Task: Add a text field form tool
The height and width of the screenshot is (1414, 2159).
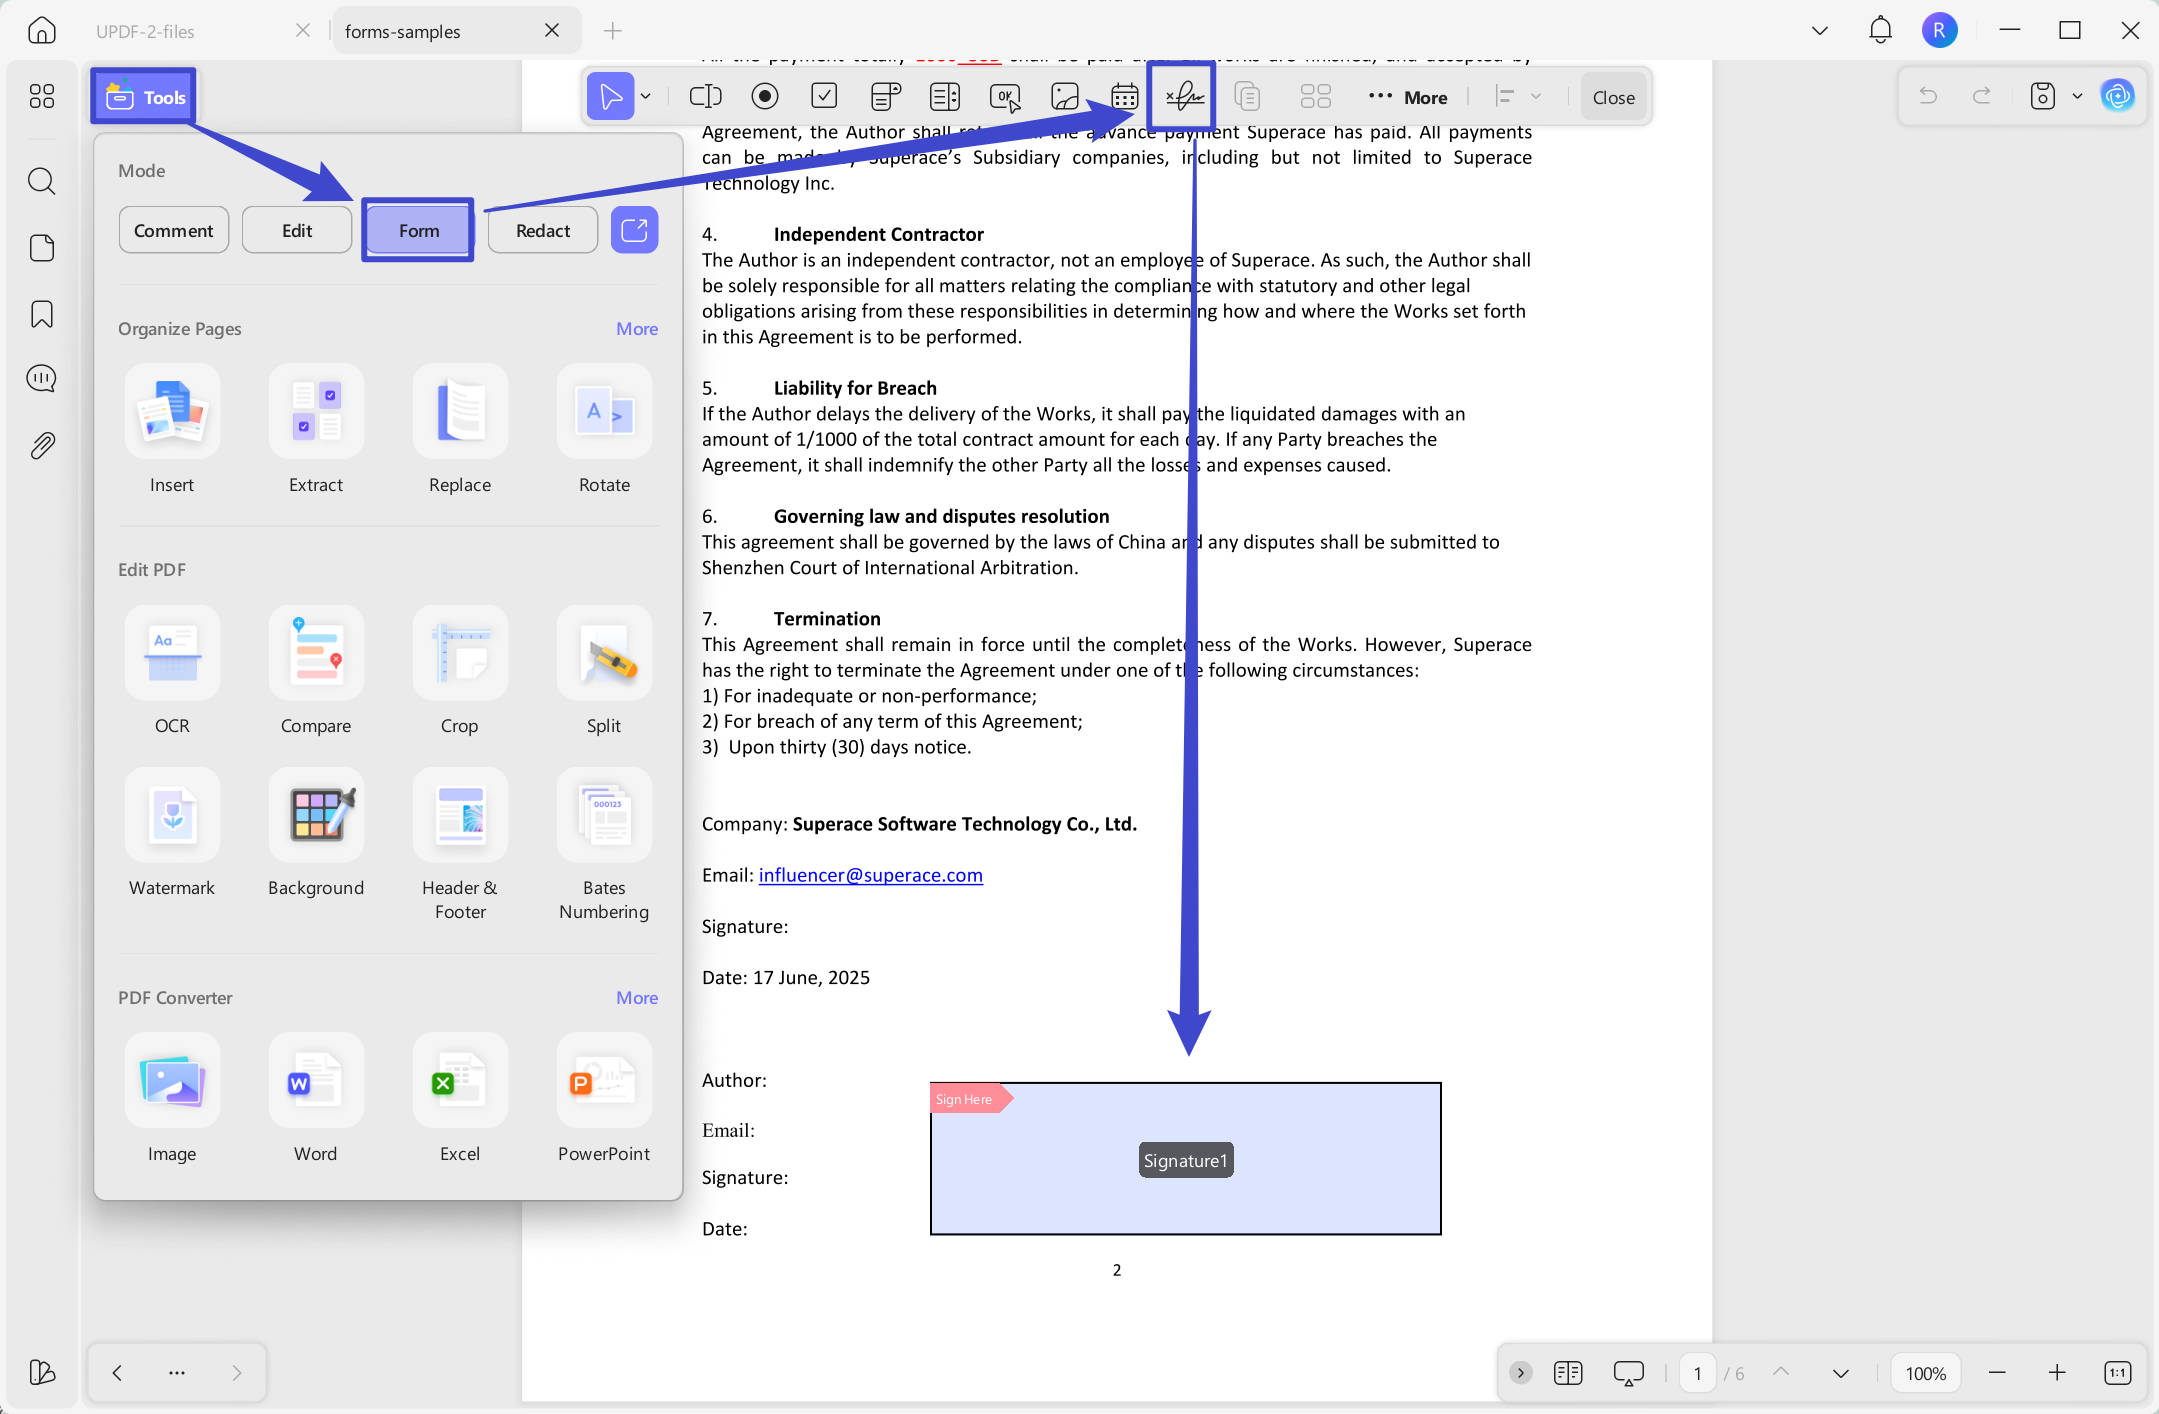Action: click(705, 96)
